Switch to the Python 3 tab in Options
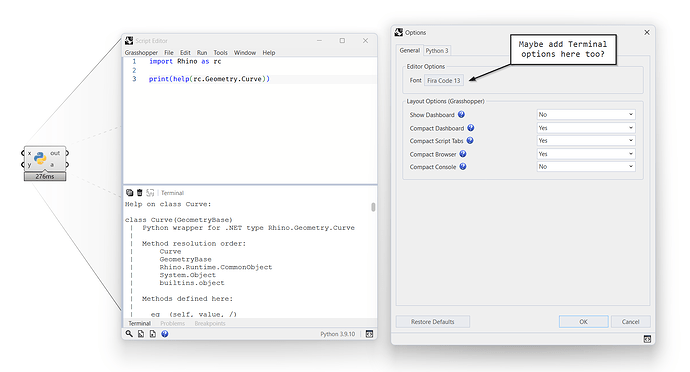Image resolution: width=690 pixels, height=372 pixels. click(437, 51)
